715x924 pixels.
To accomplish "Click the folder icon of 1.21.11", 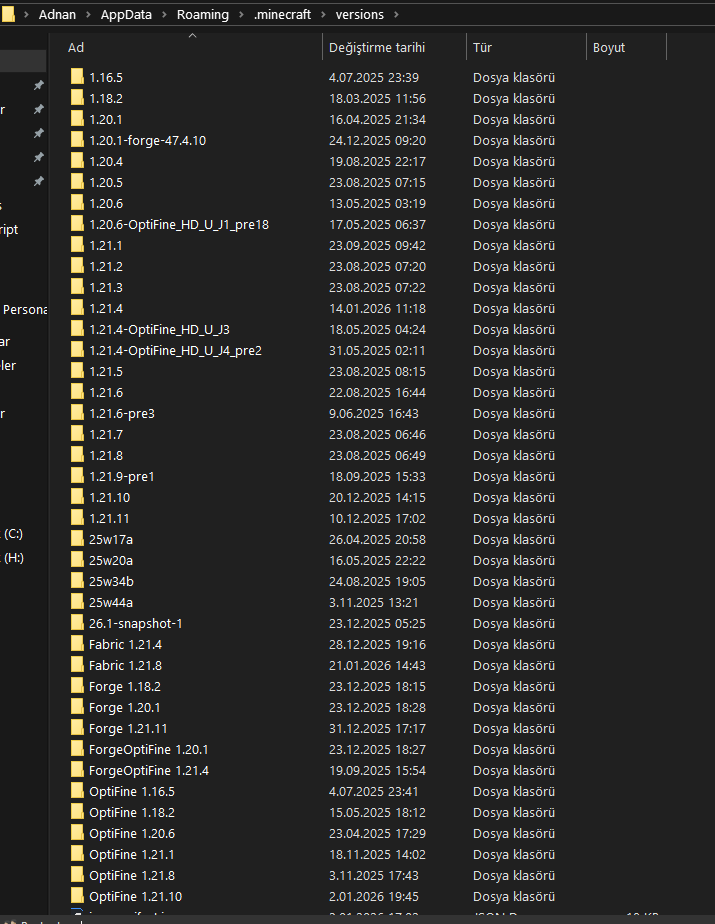I will [77, 519].
